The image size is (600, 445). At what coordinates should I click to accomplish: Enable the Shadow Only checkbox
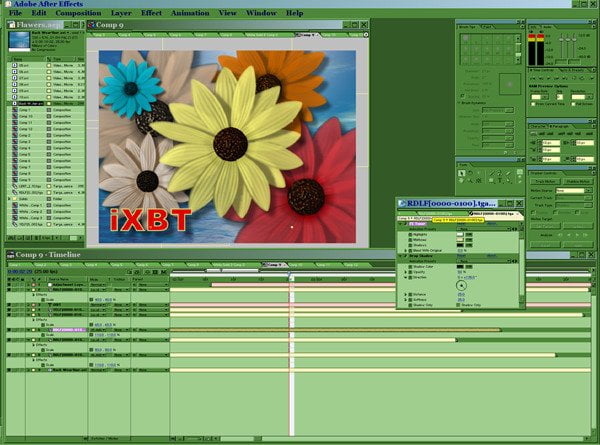click(458, 305)
